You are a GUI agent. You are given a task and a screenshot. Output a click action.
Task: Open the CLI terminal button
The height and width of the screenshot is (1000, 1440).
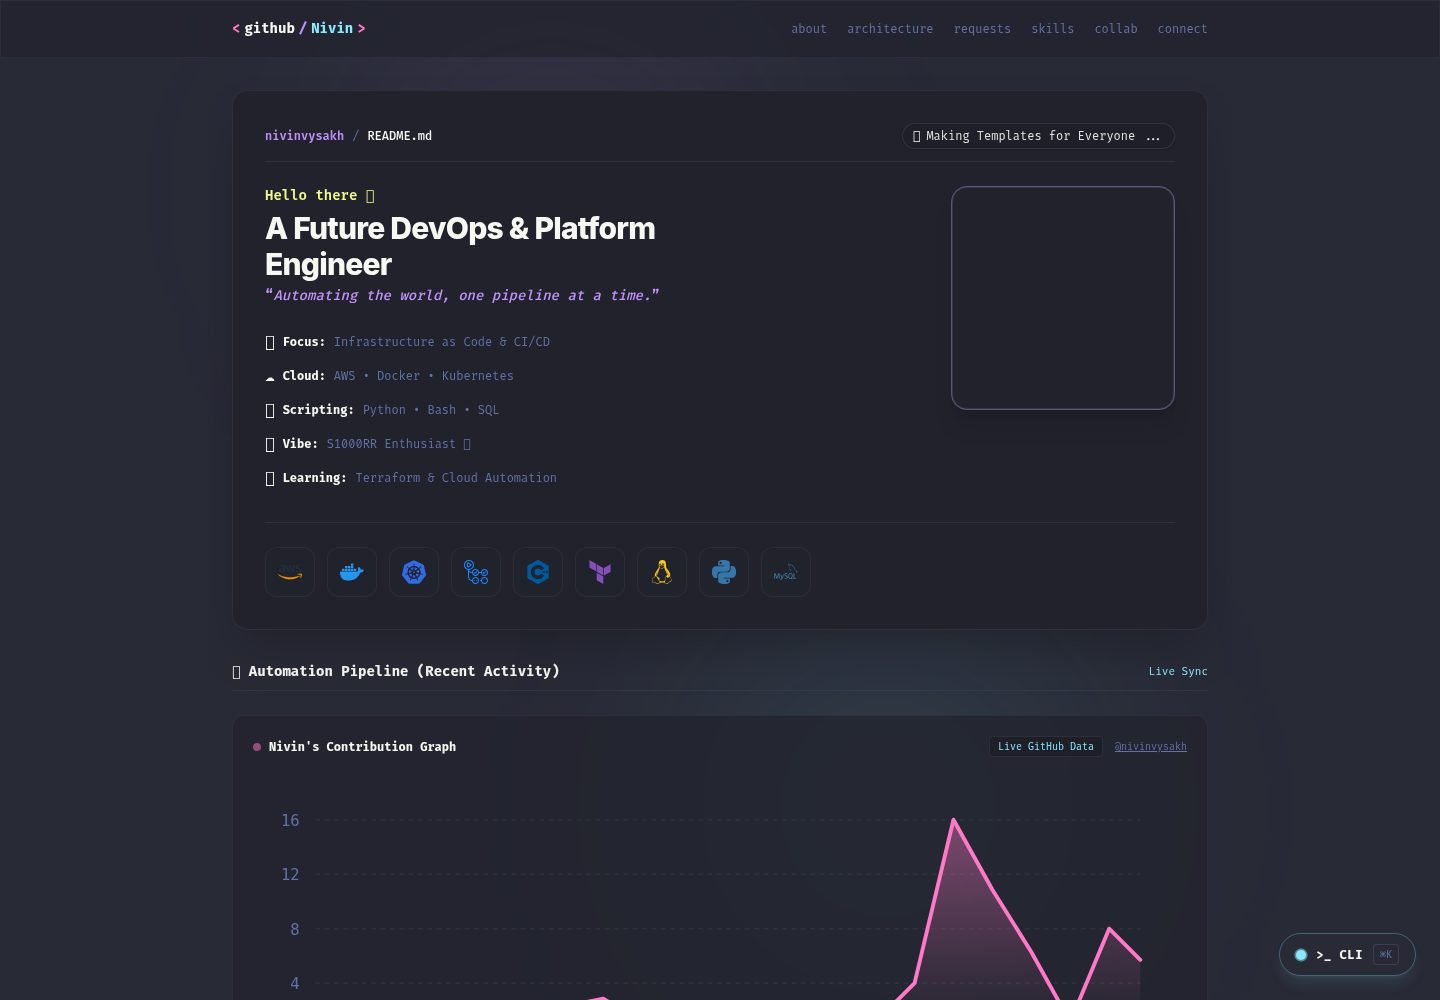coord(1347,955)
